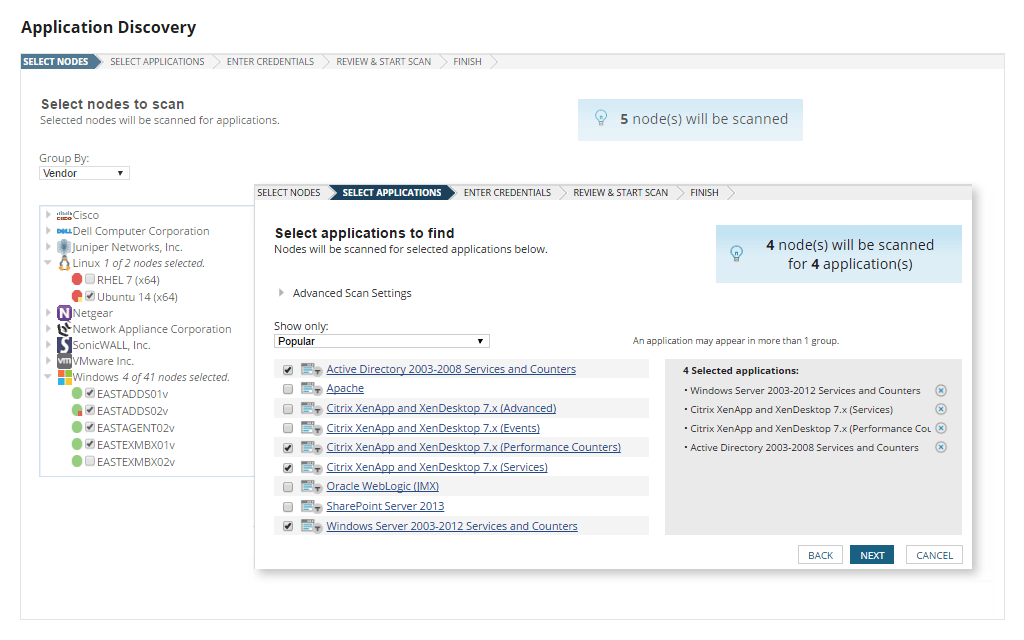
Task: Click the VMware Inc. vendor icon
Action: [63, 361]
